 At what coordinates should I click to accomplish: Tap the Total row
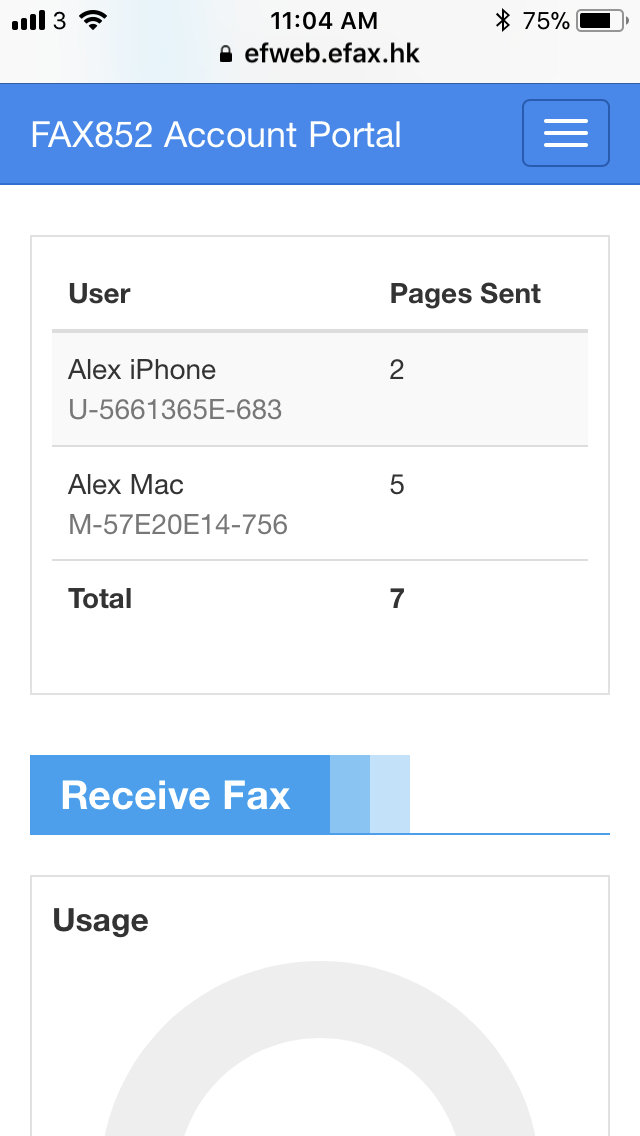tap(320, 599)
